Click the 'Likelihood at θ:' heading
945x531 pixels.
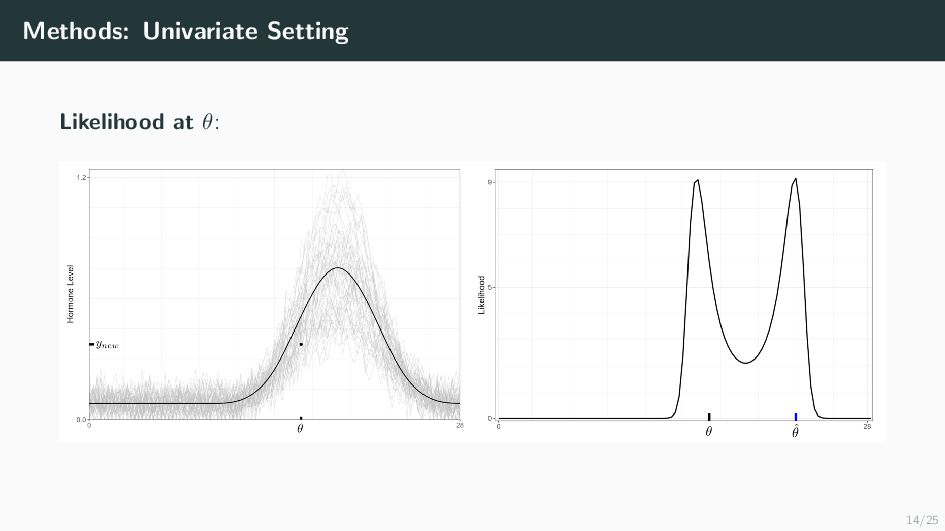coord(139,122)
